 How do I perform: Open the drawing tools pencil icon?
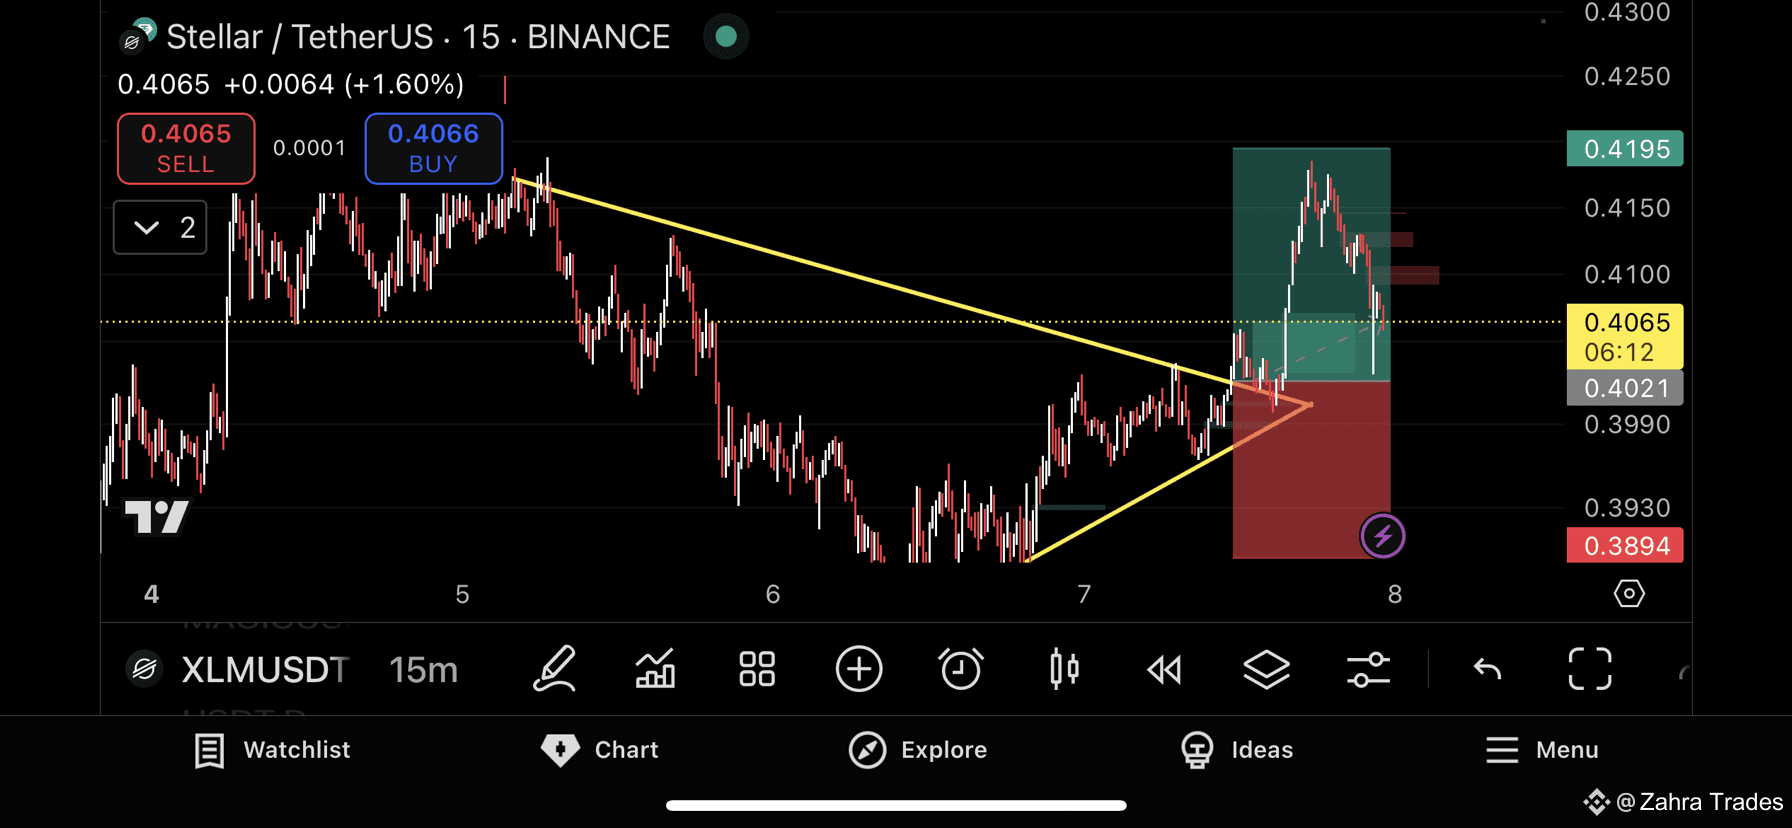coord(555,669)
